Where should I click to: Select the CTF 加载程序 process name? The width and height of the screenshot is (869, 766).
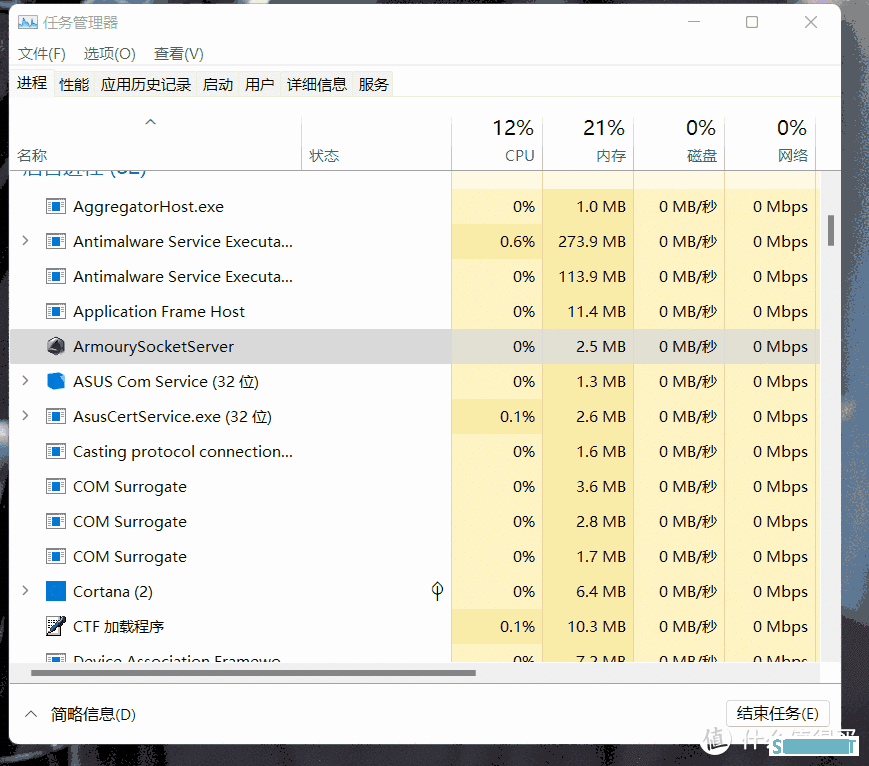click(119, 627)
